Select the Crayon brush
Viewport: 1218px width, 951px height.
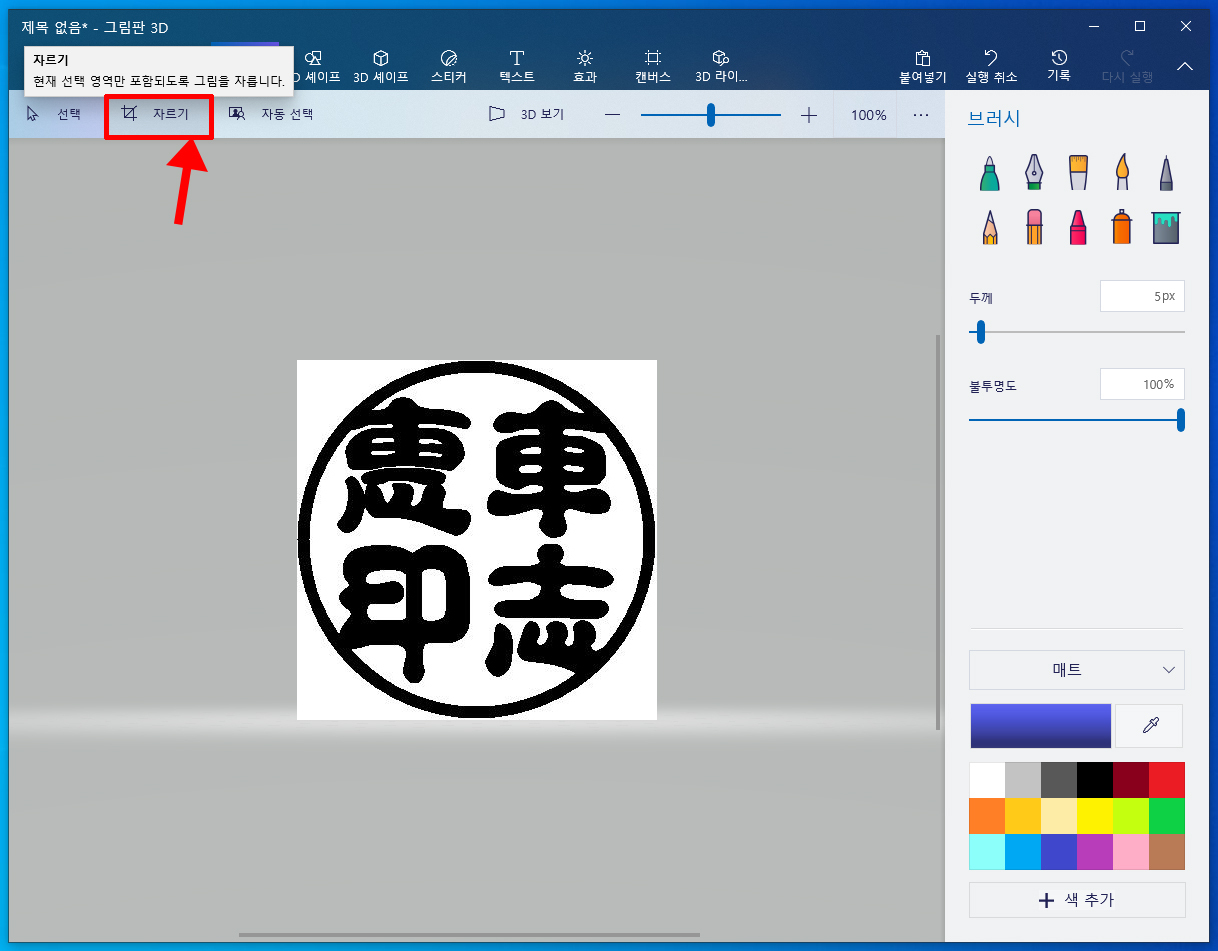[x=1078, y=227]
